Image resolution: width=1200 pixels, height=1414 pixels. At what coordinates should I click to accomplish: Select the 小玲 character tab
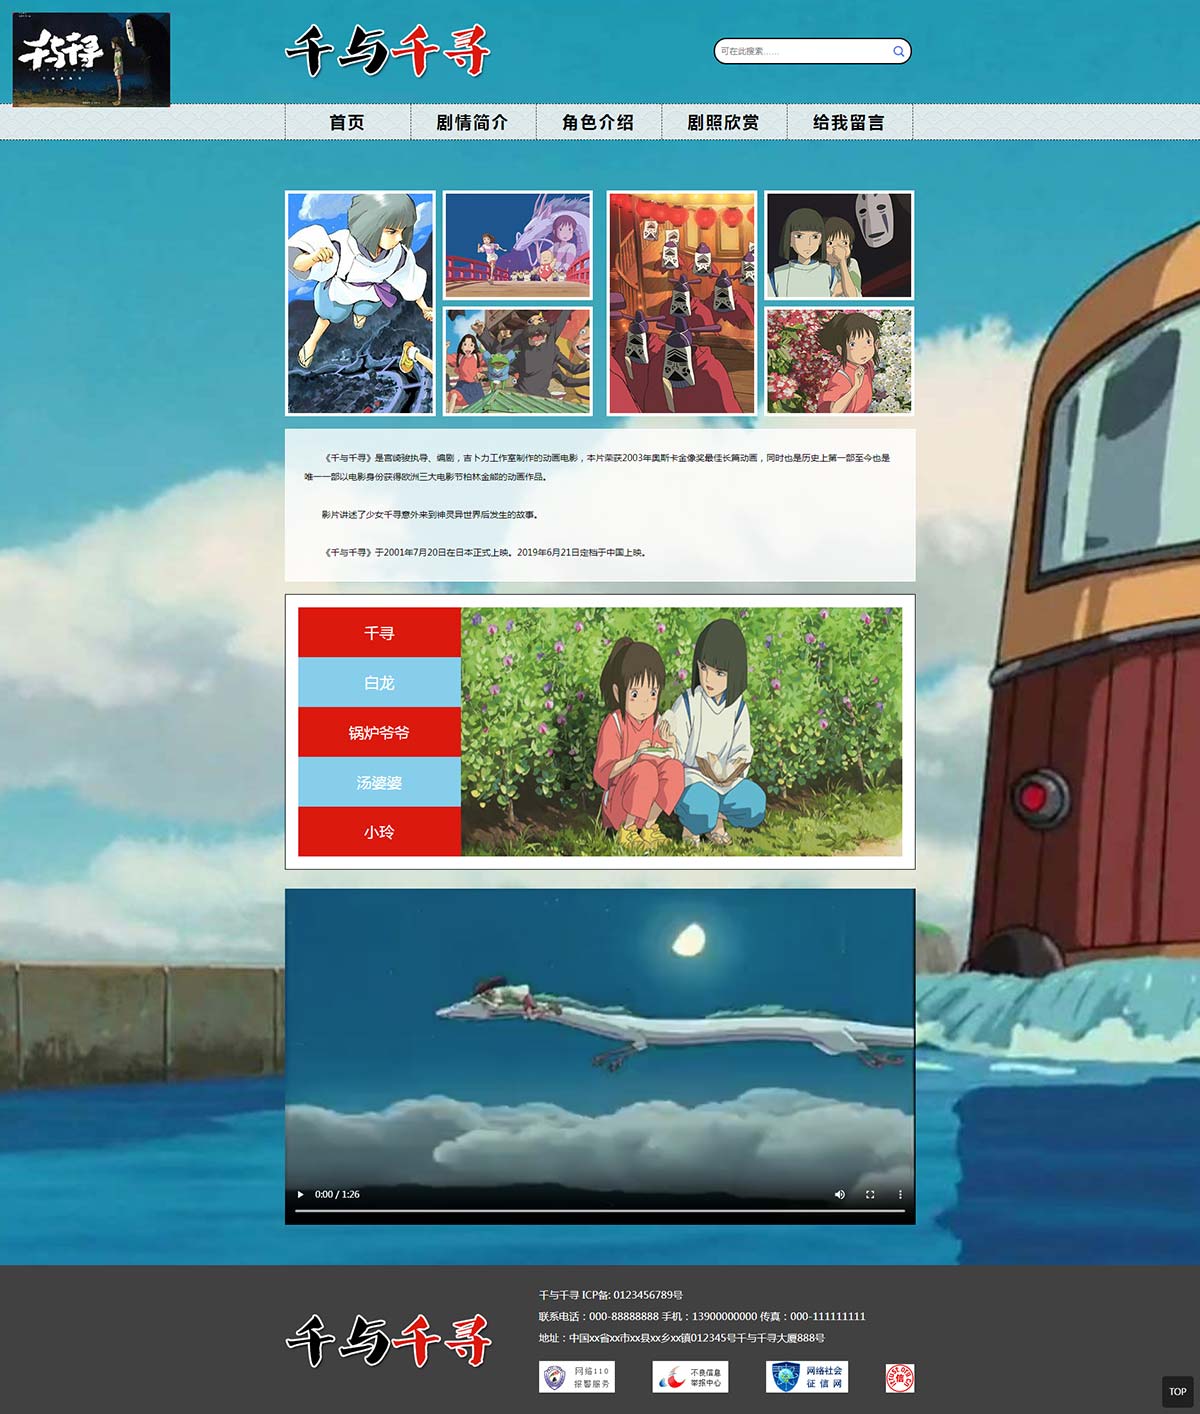pyautogui.click(x=379, y=831)
